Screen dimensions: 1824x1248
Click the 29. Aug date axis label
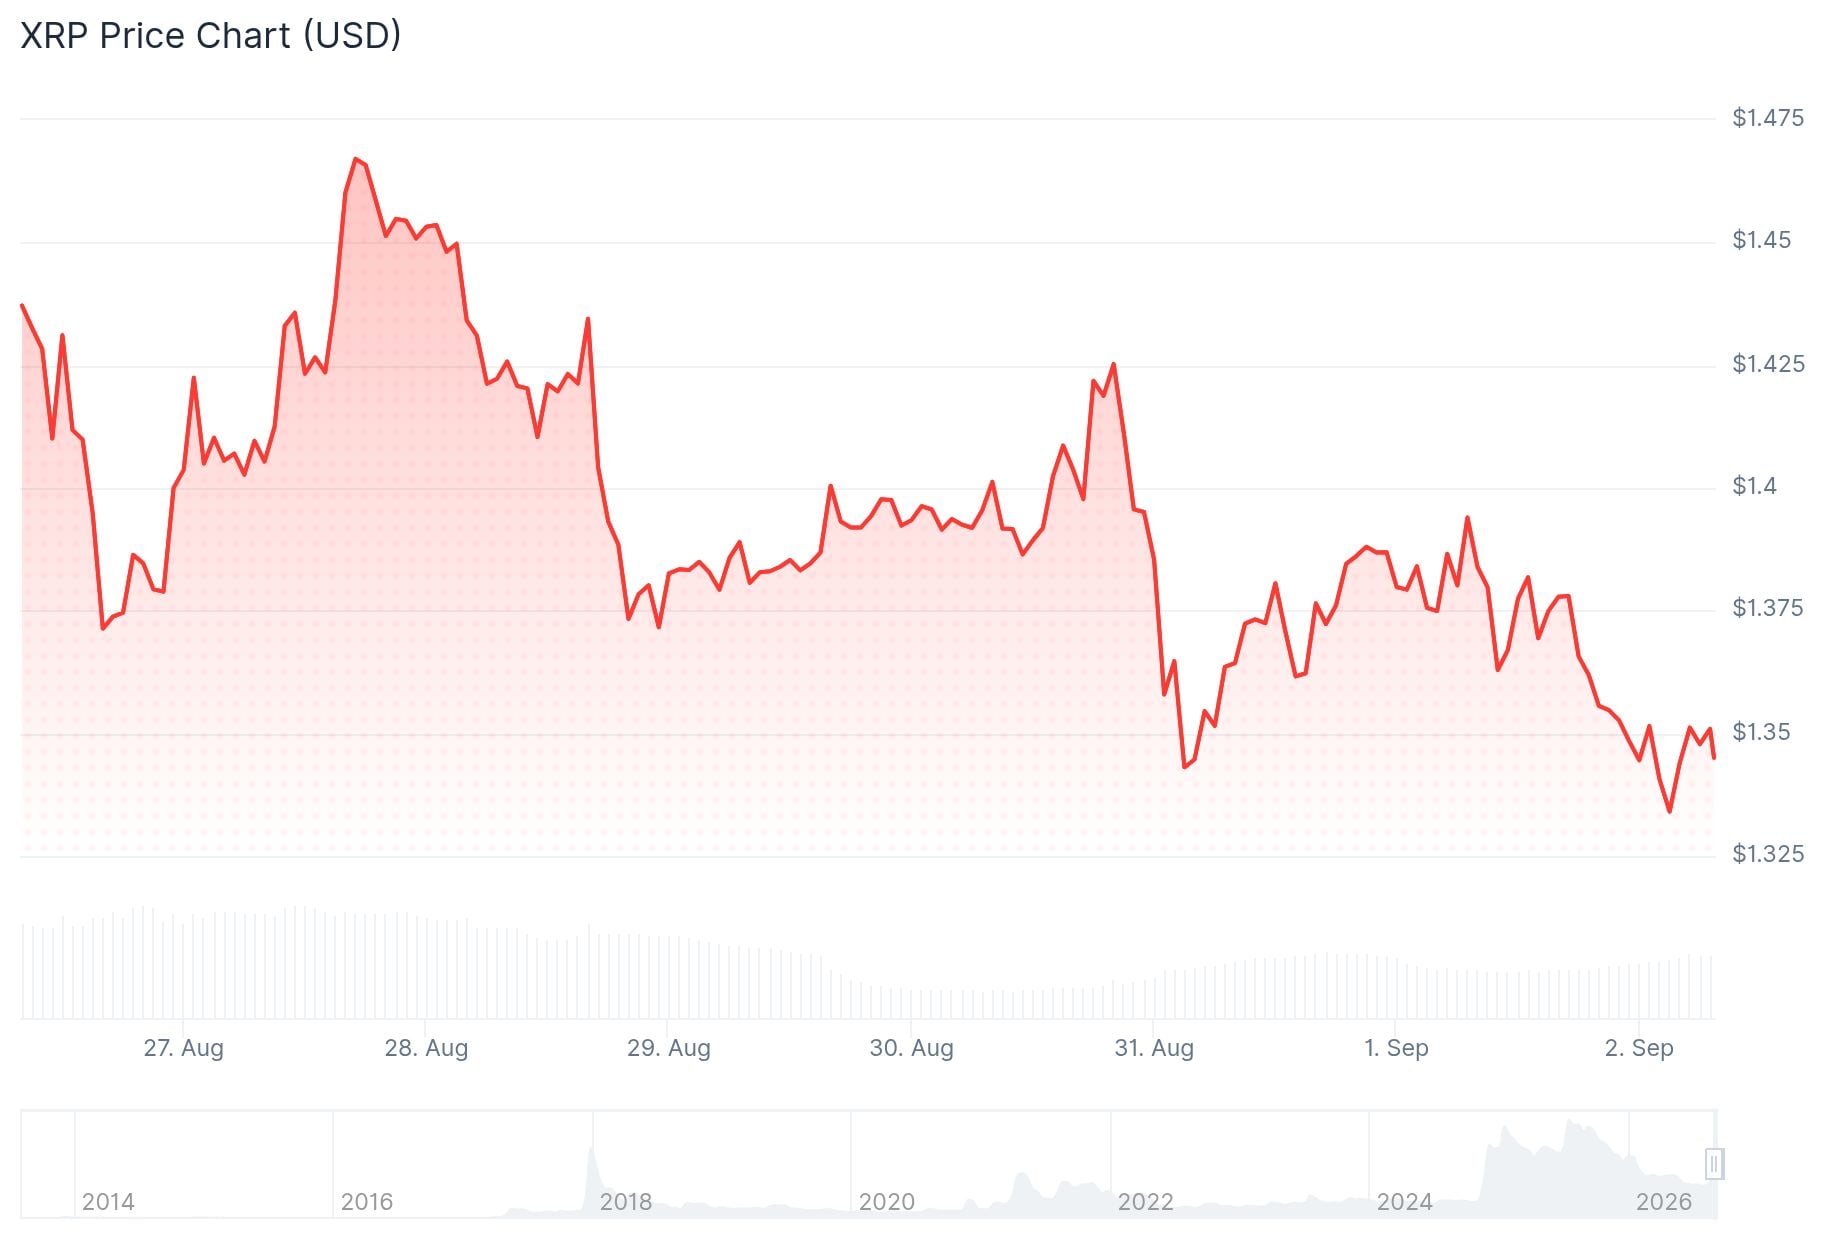[668, 1048]
